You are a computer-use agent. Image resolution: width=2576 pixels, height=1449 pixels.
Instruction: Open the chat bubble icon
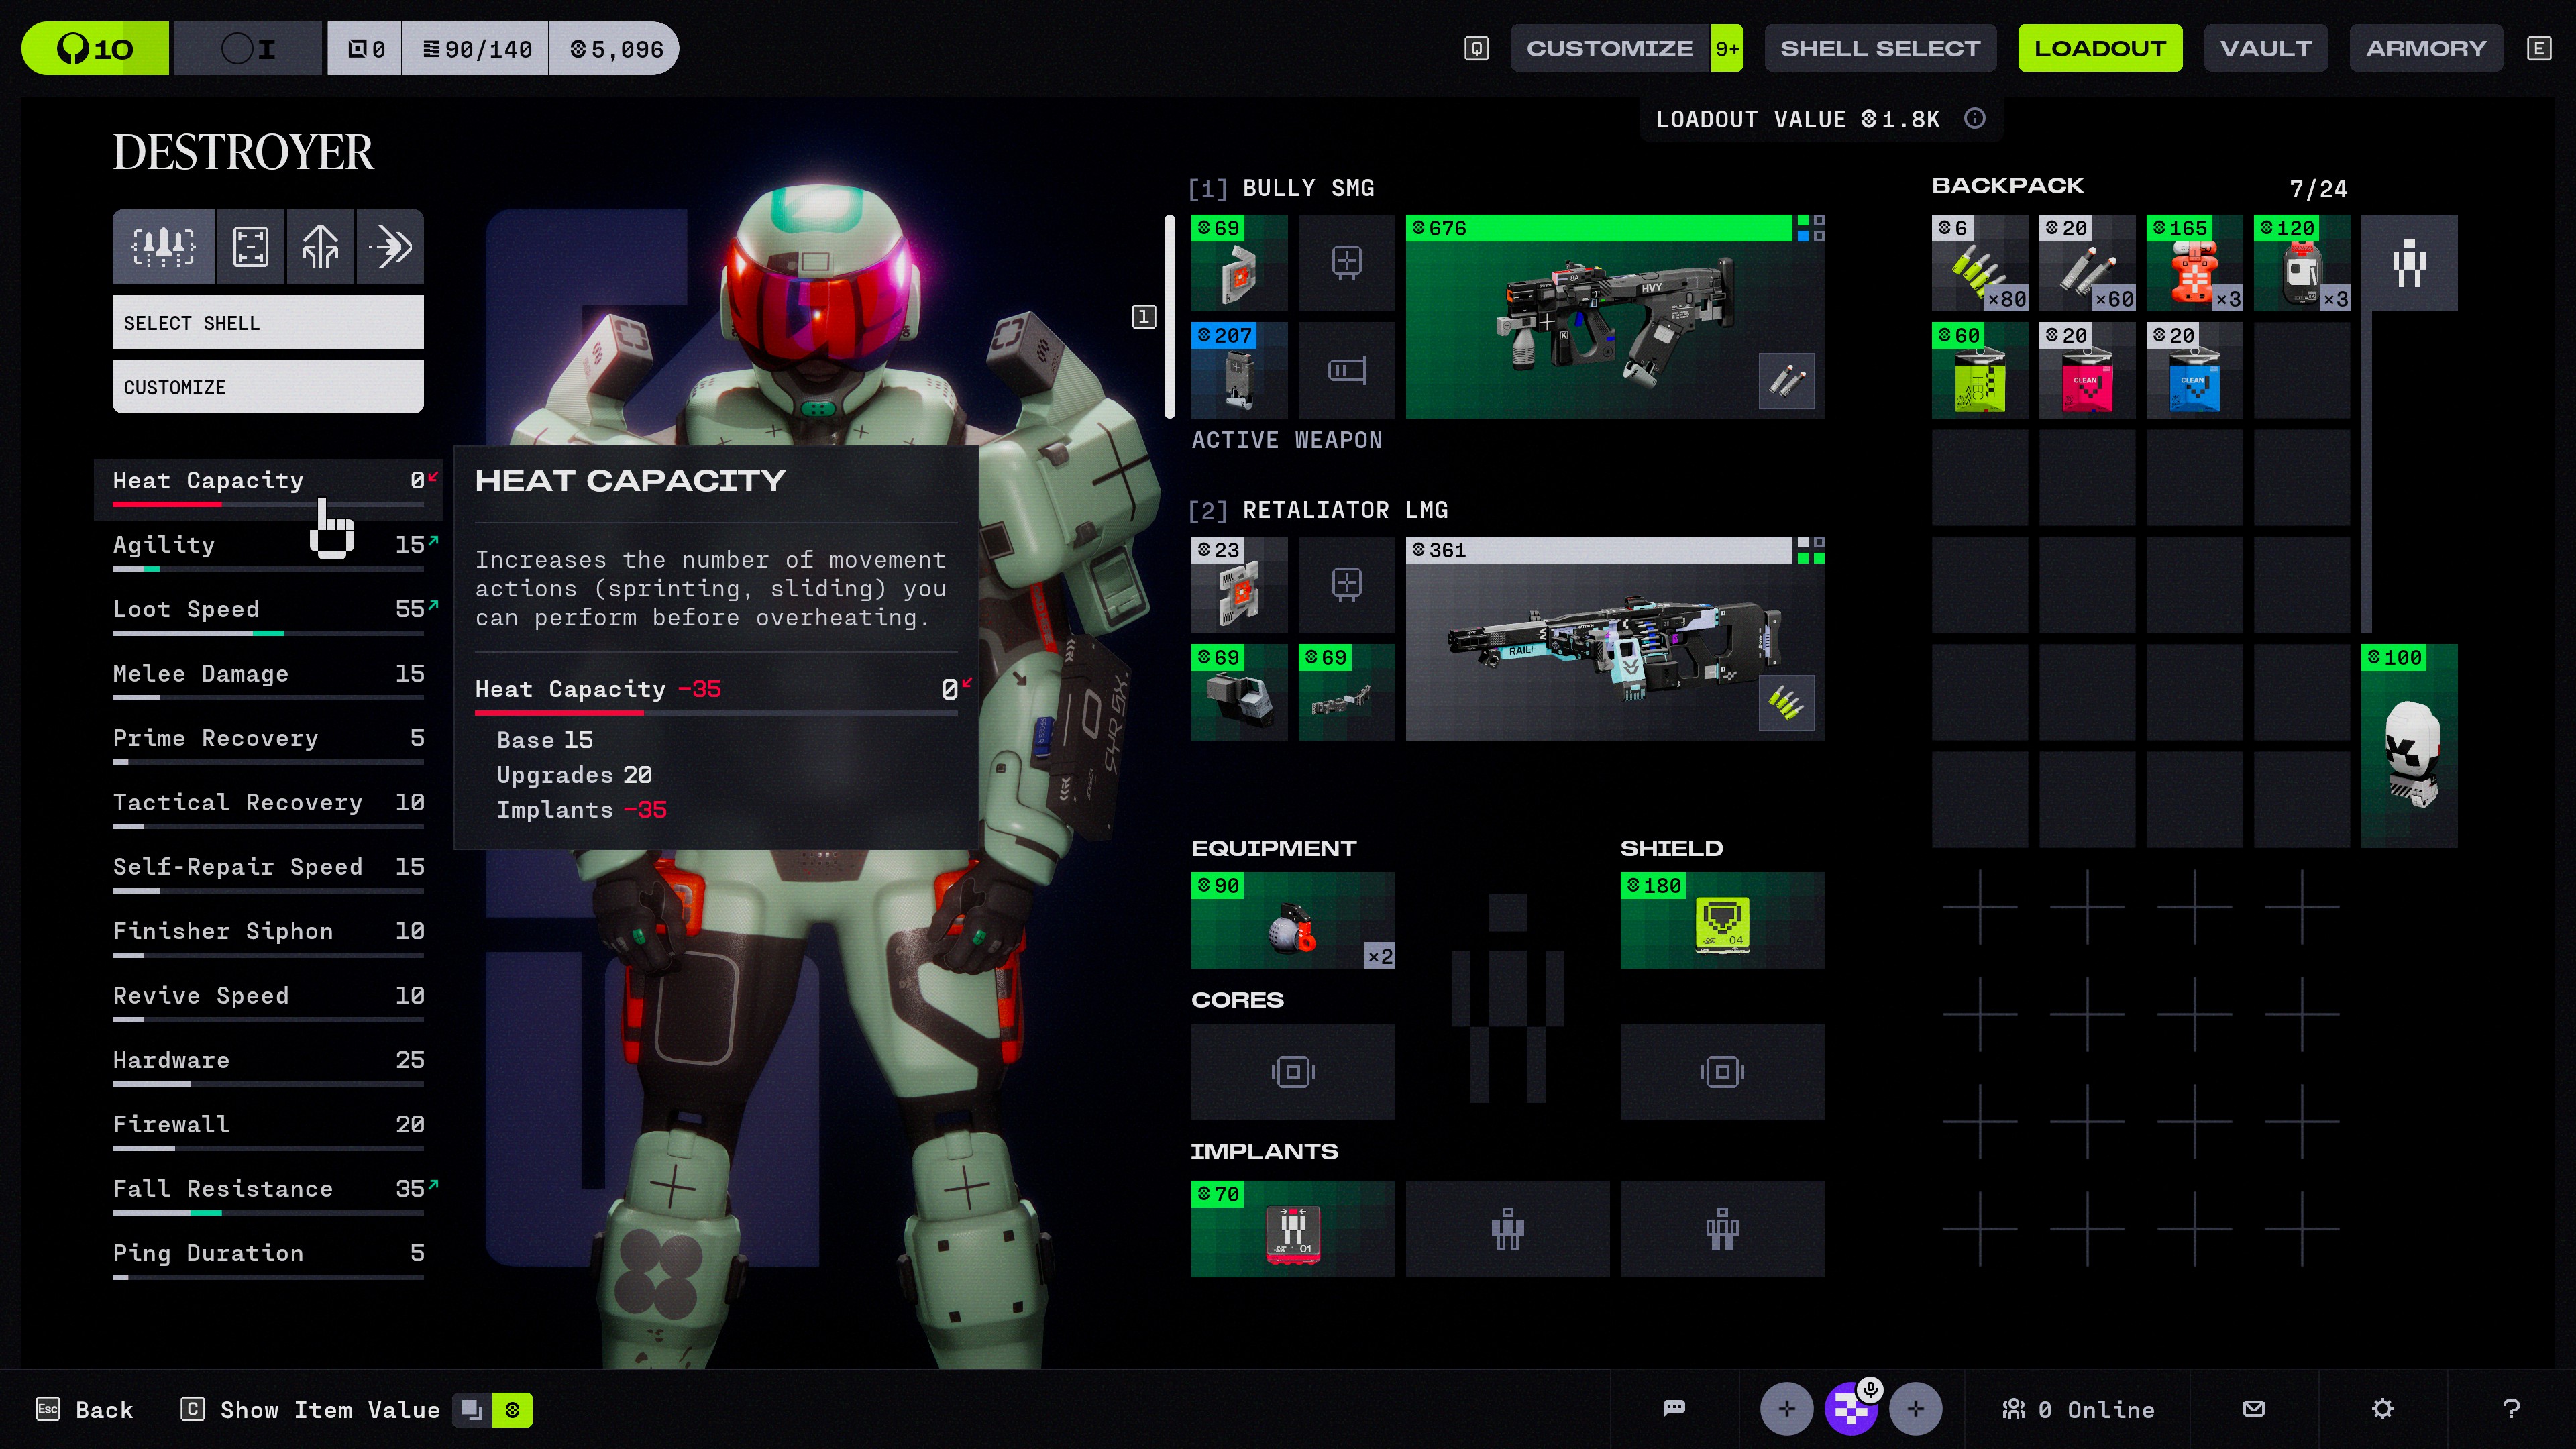1674,1409
